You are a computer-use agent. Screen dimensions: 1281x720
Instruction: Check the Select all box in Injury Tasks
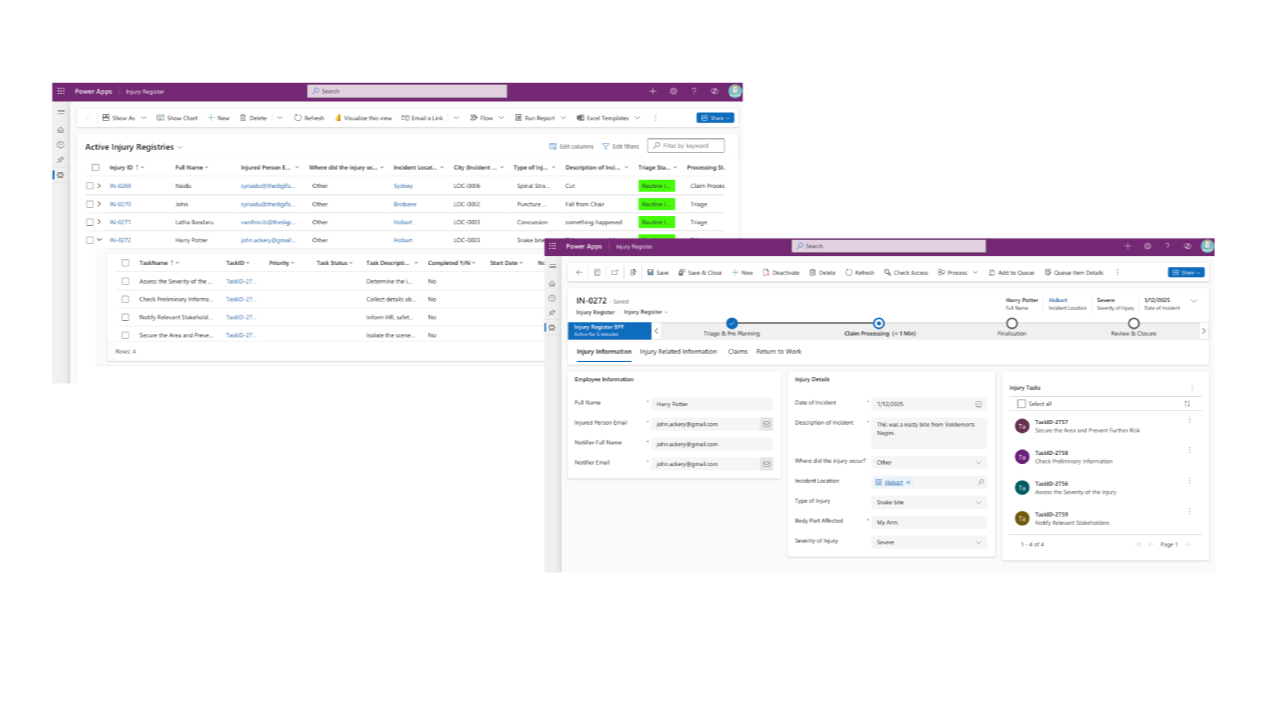click(x=1021, y=404)
